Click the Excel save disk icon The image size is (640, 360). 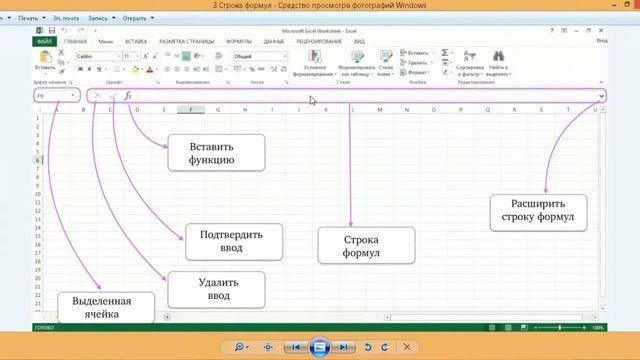coord(52,31)
